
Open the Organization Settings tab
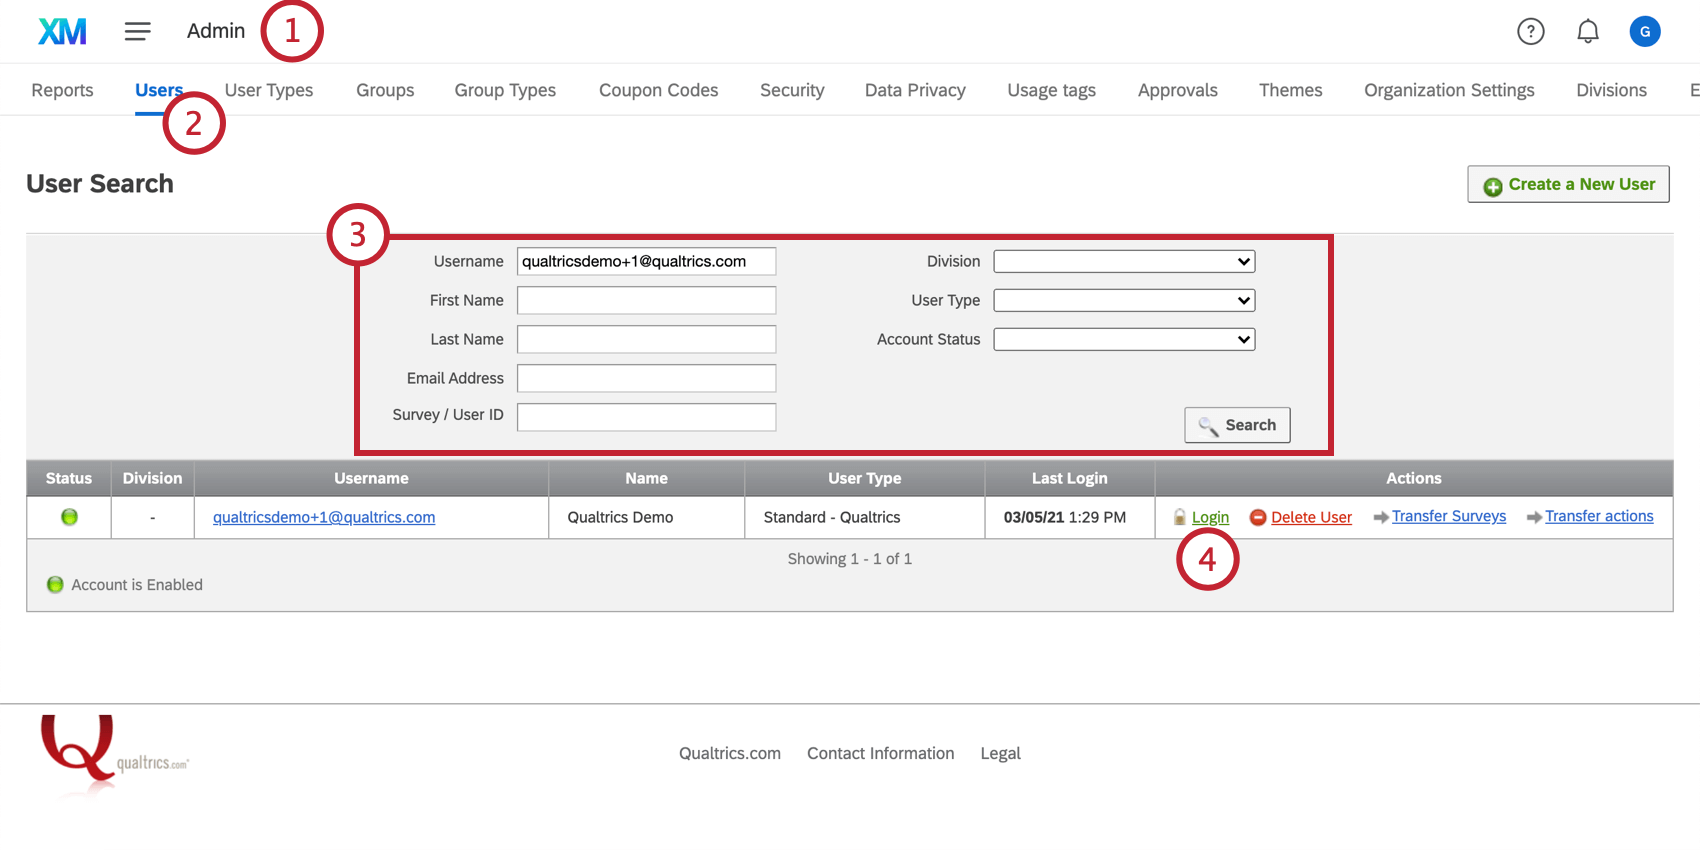1448,90
